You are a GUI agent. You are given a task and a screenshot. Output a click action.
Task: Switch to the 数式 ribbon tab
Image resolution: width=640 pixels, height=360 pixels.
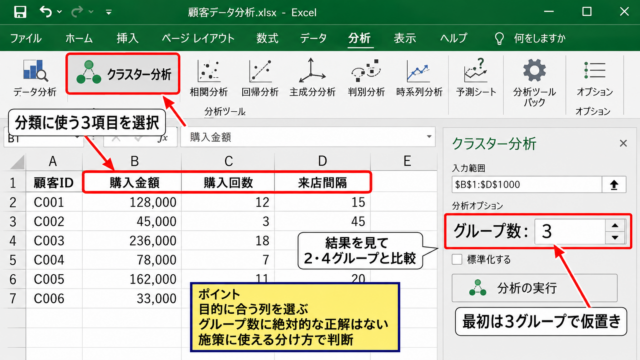(267, 38)
